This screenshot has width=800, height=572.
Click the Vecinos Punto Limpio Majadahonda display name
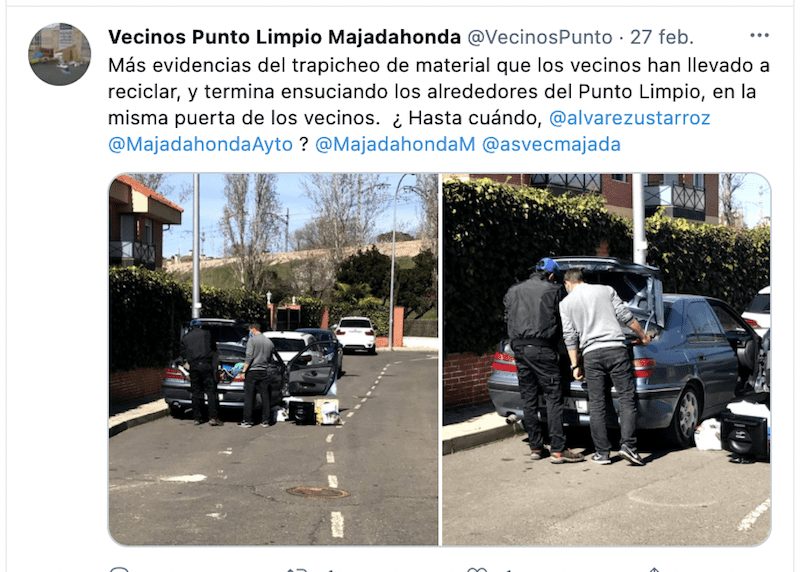coord(284,37)
